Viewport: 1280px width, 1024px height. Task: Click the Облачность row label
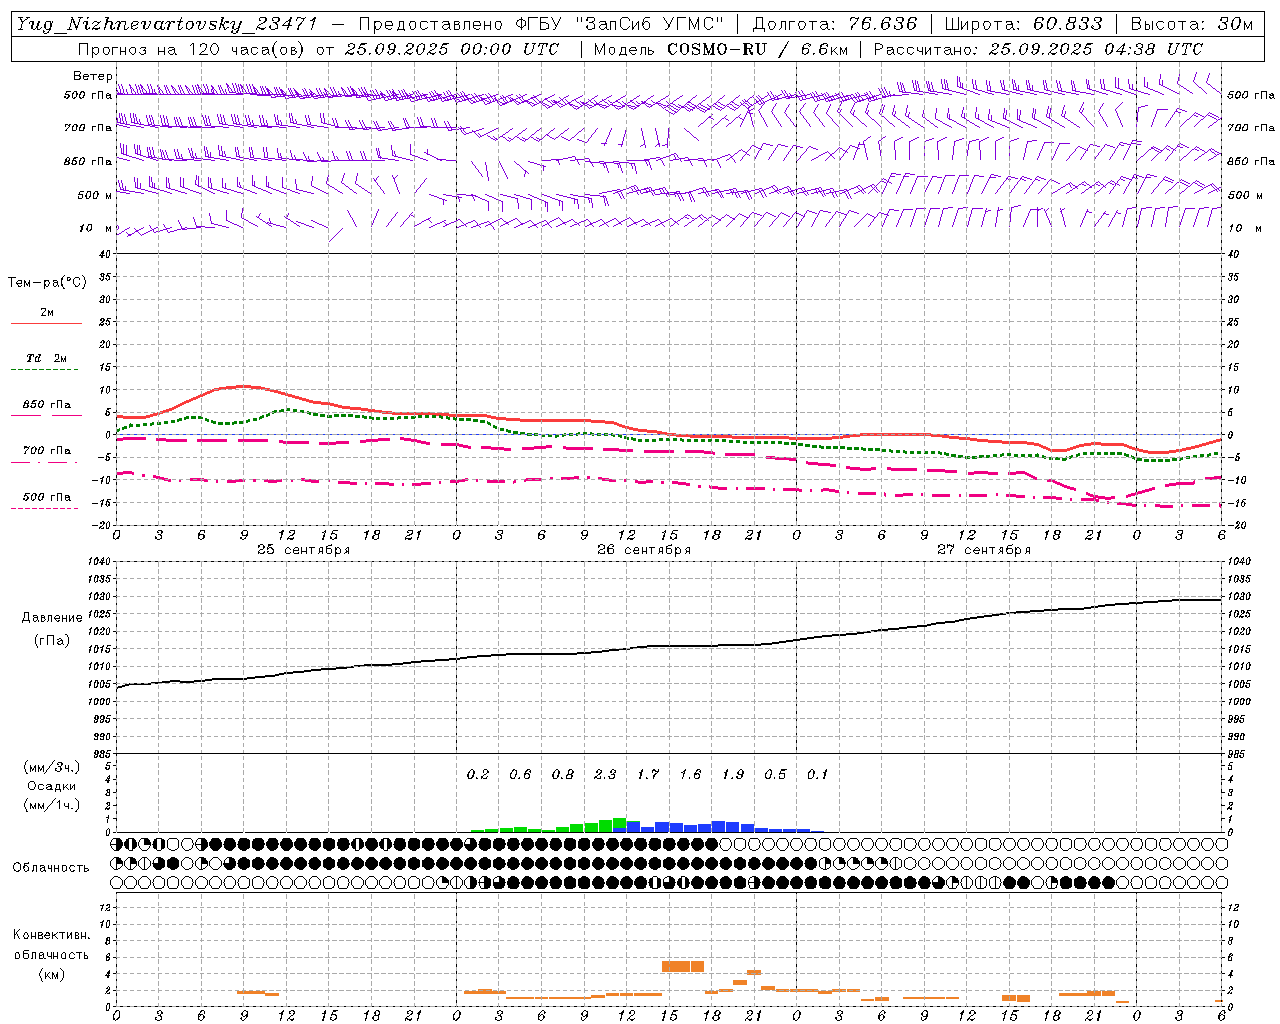point(51,867)
